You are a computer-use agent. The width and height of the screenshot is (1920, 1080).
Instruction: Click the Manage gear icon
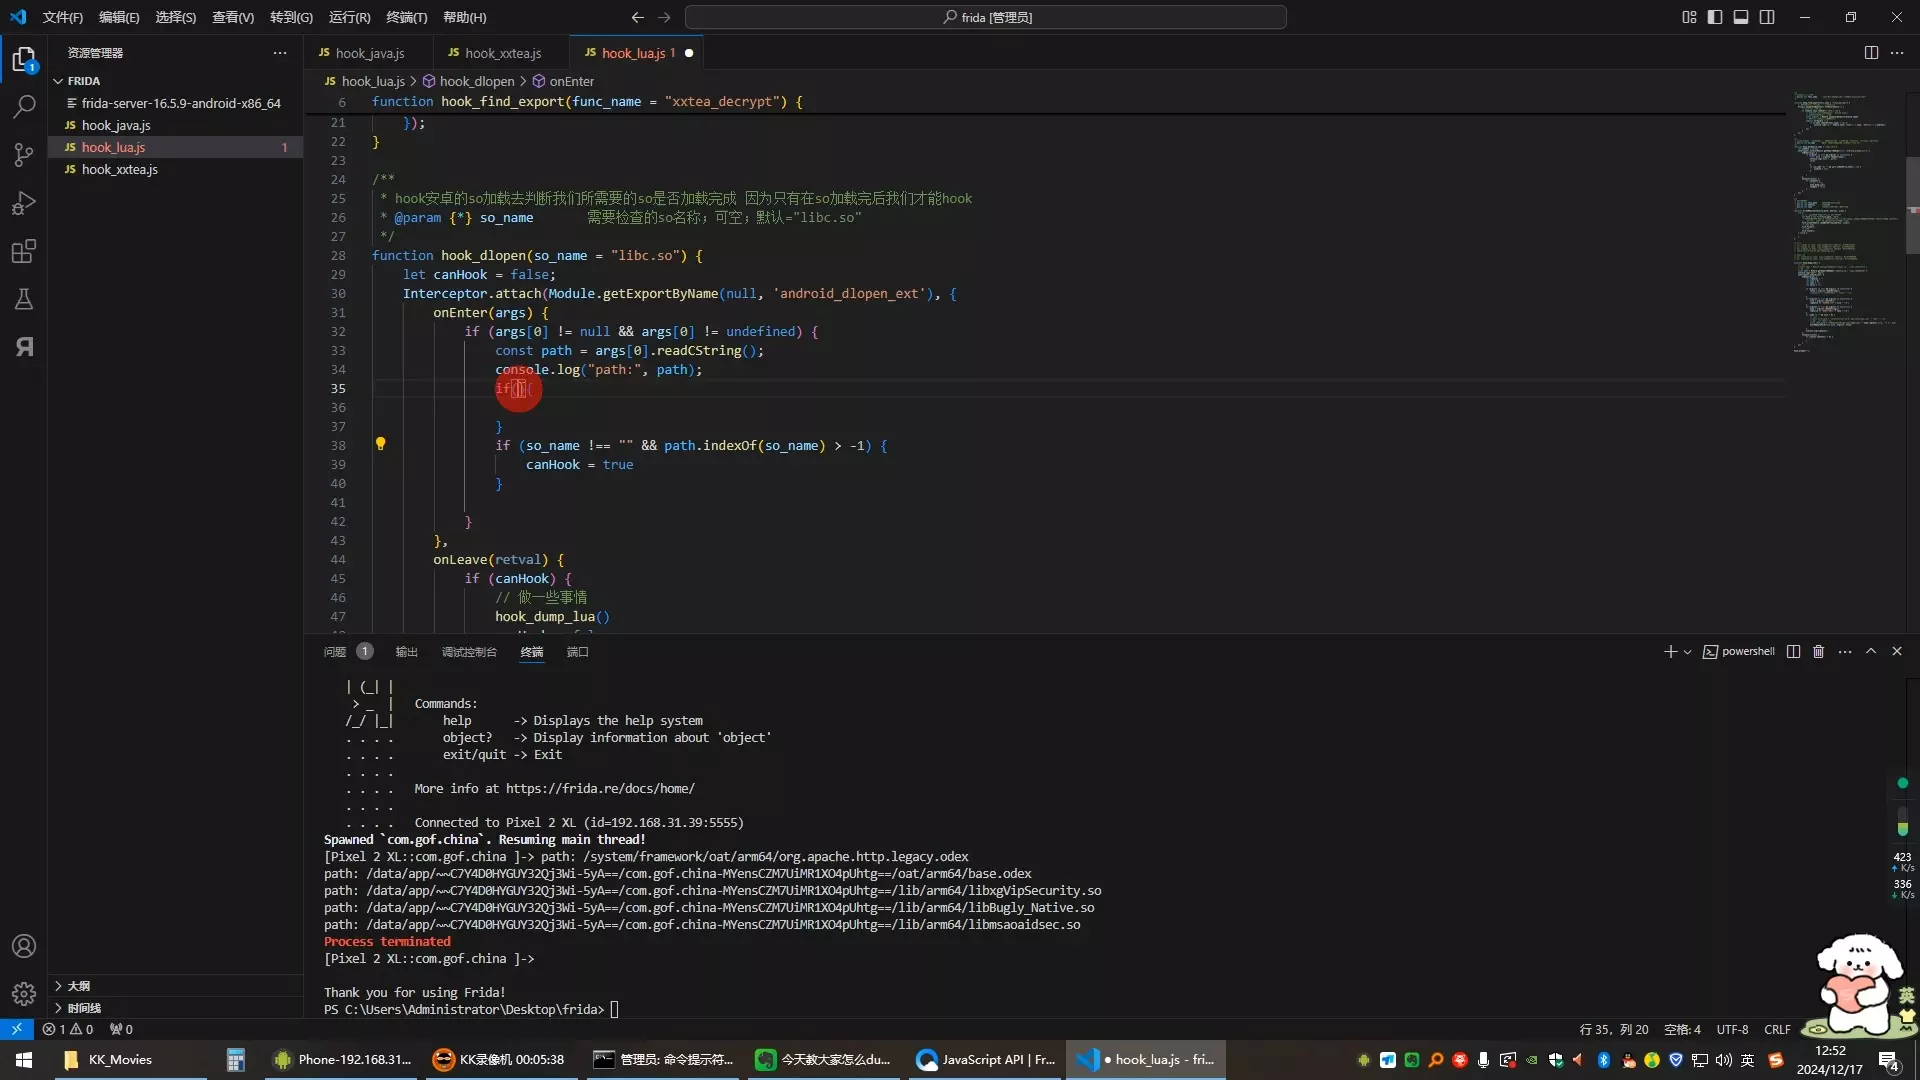click(x=24, y=993)
